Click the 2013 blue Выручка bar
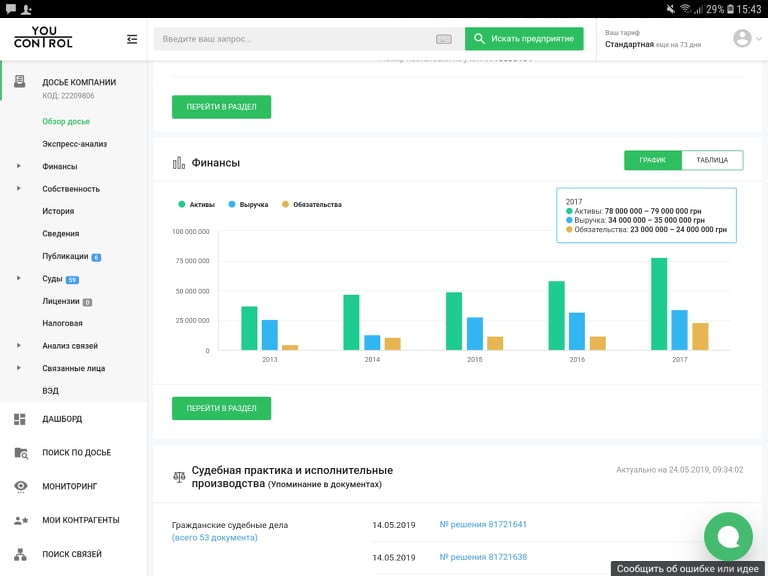768x576 pixels. point(270,335)
